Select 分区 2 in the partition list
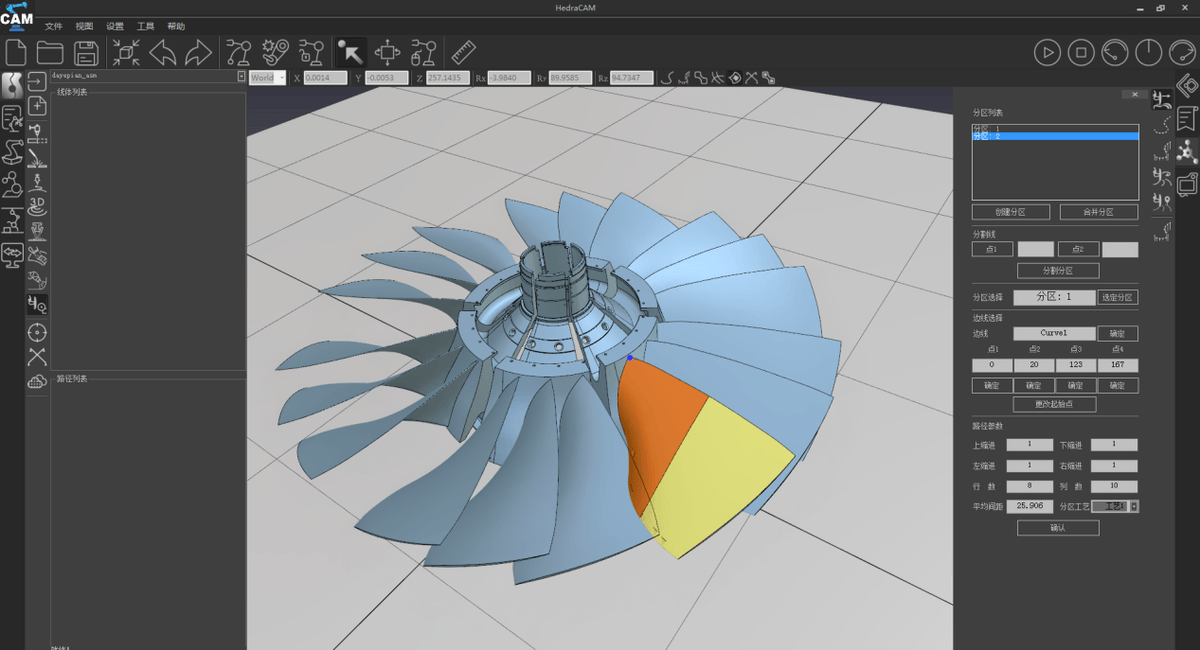Image resolution: width=1200 pixels, height=650 pixels. click(1055, 136)
